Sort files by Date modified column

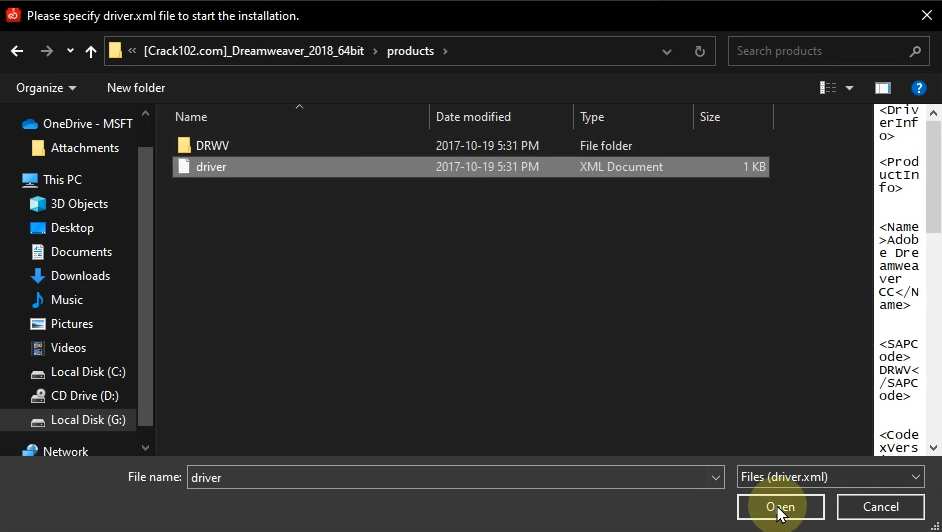pos(473,117)
